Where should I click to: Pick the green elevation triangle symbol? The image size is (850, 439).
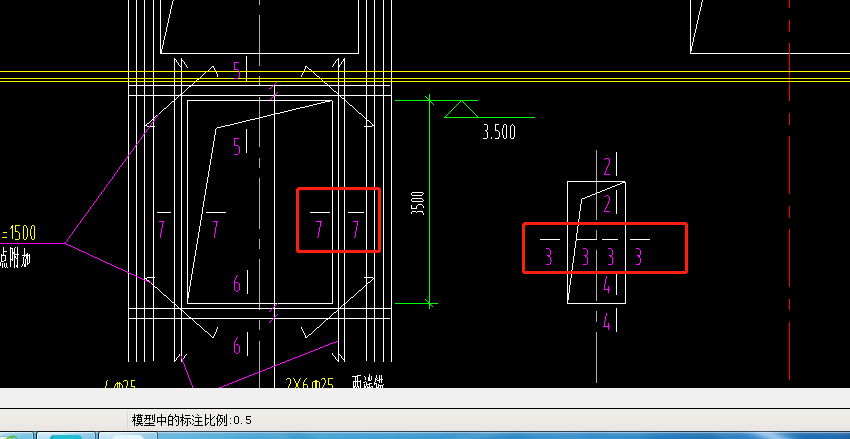point(461,109)
